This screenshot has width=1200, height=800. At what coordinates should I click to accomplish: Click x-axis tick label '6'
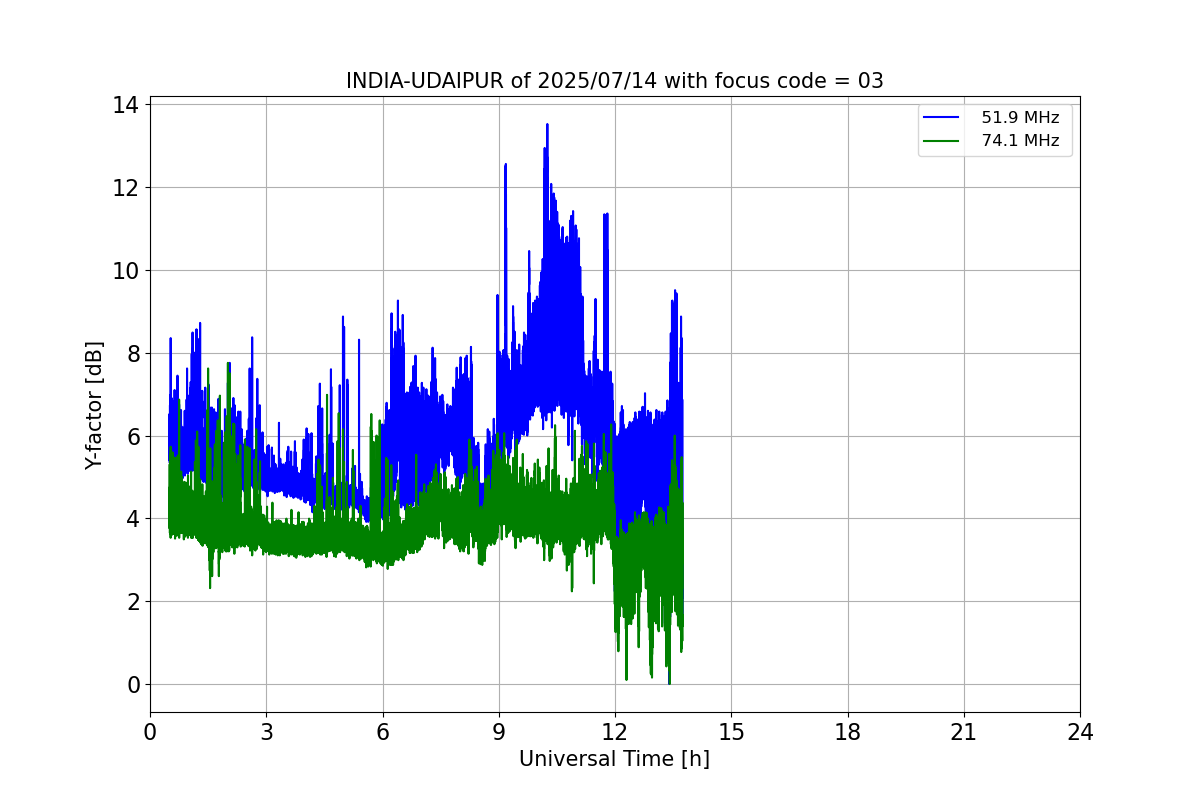pos(383,732)
